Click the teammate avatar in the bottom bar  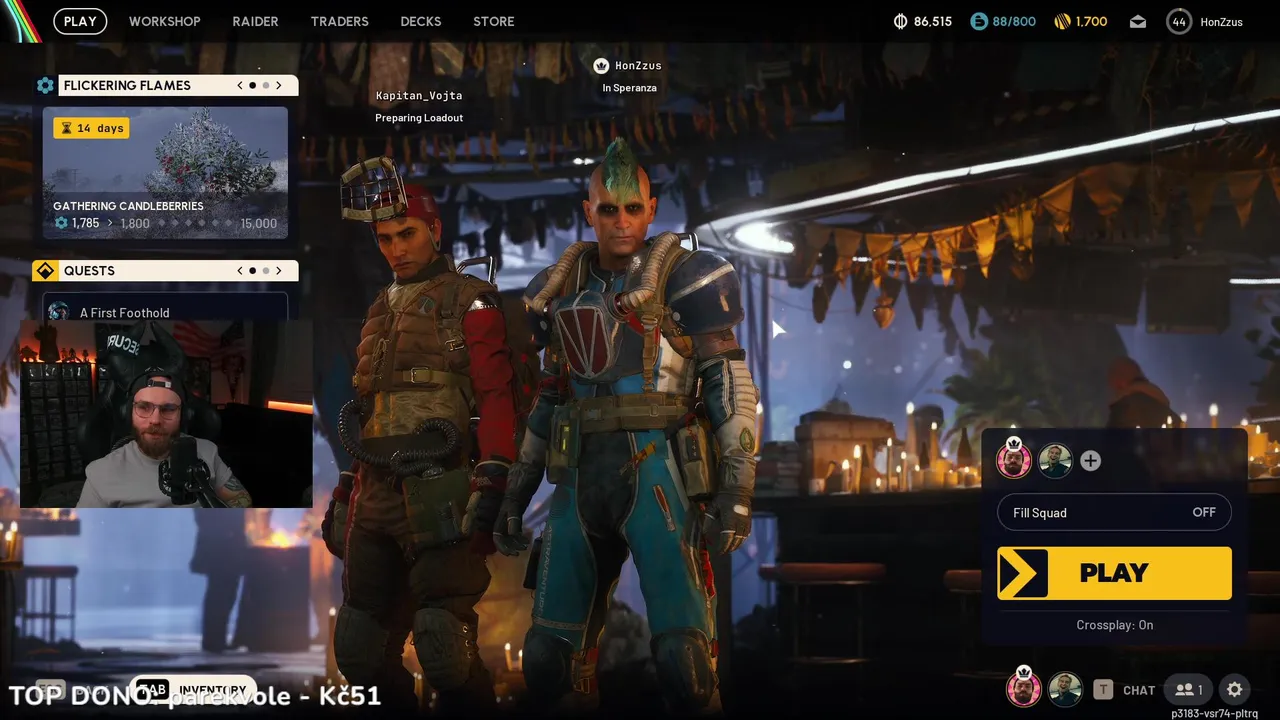[1066, 689]
